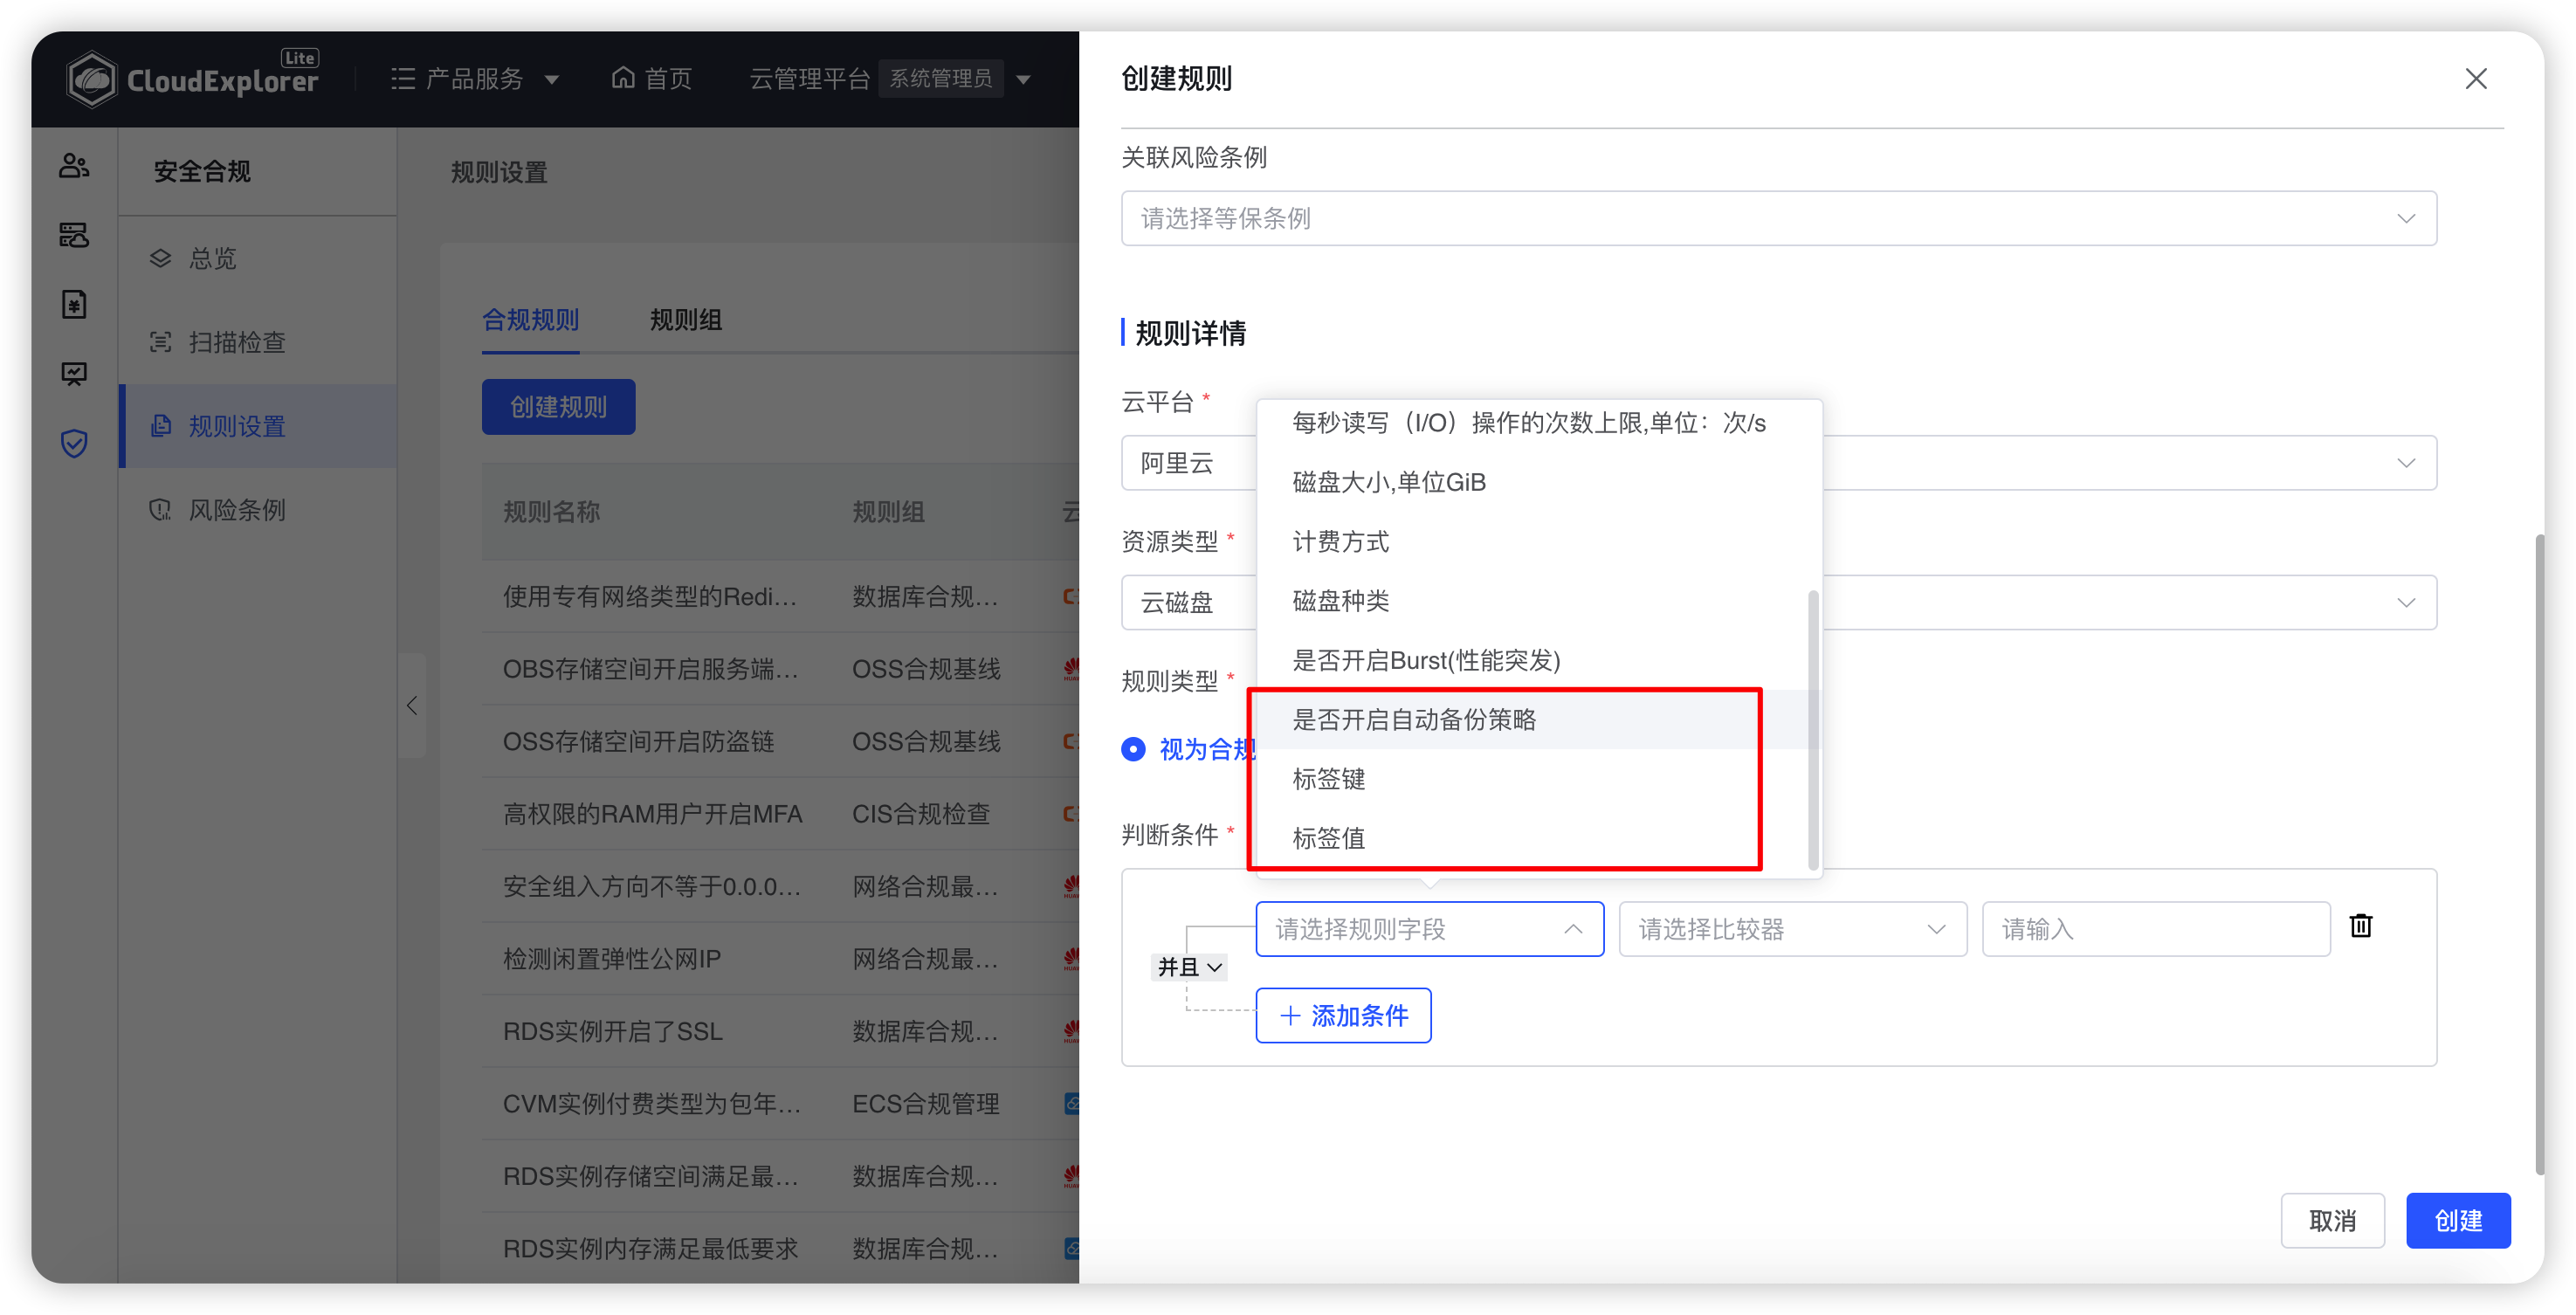Click the 请输入 value field

point(2155,929)
